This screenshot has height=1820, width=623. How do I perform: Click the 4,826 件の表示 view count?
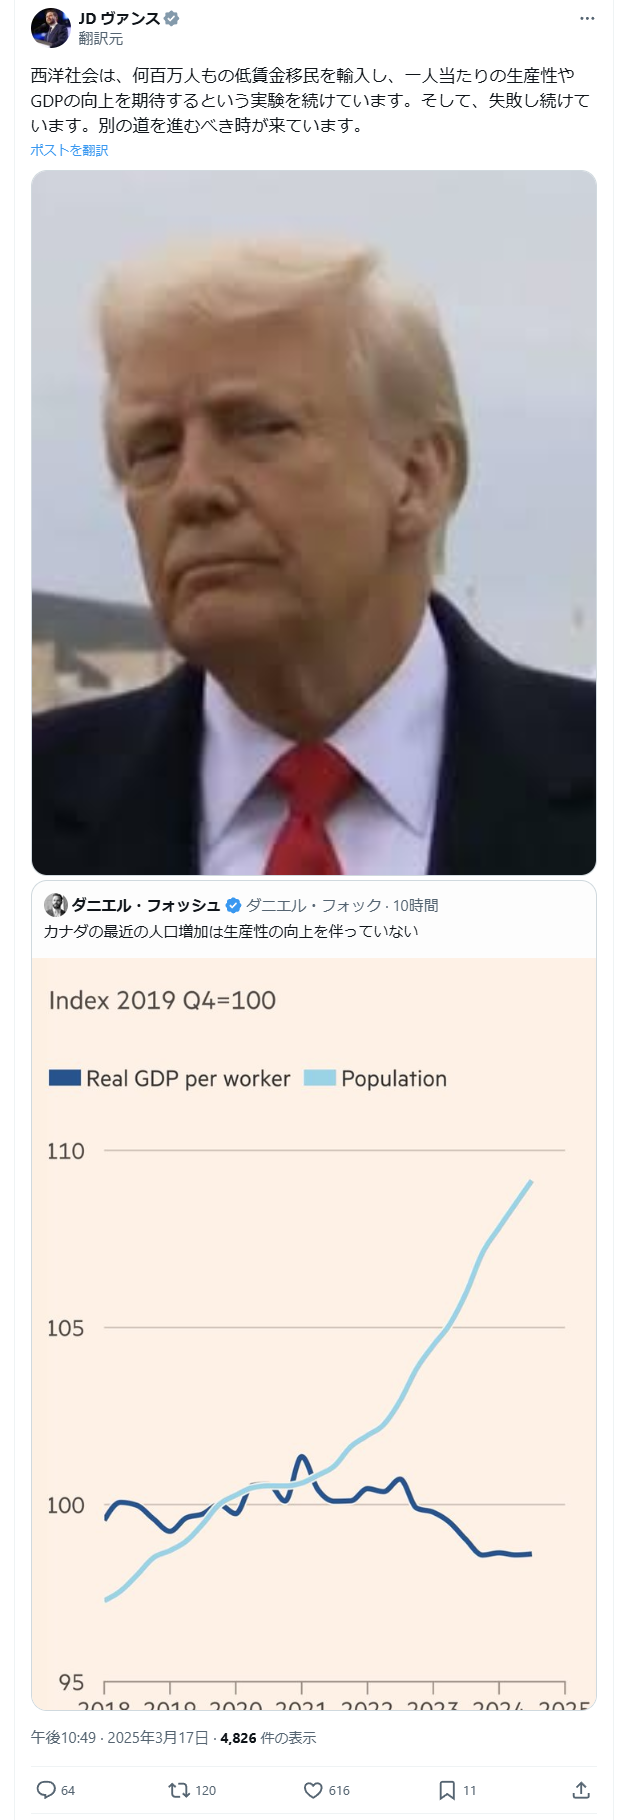pyautogui.click(x=268, y=1738)
